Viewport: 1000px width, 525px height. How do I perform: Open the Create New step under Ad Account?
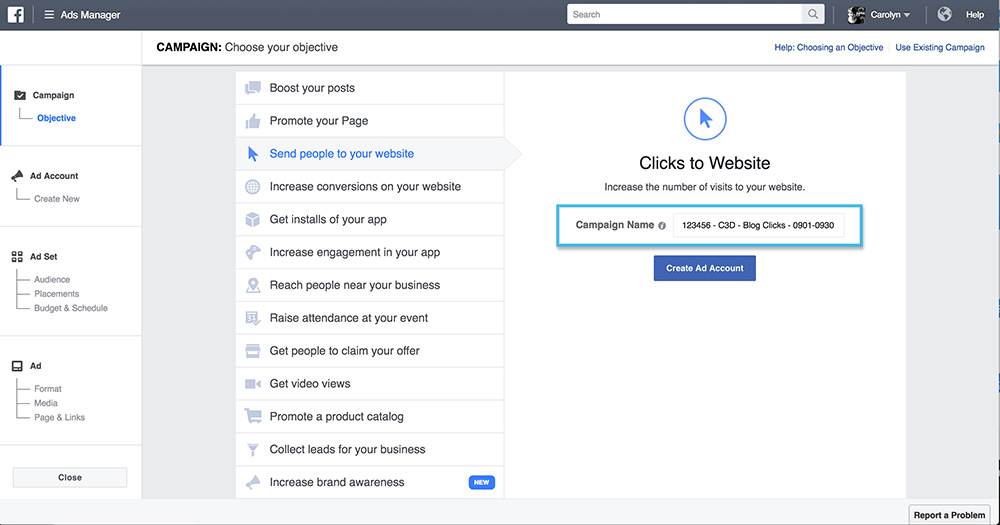[57, 199]
